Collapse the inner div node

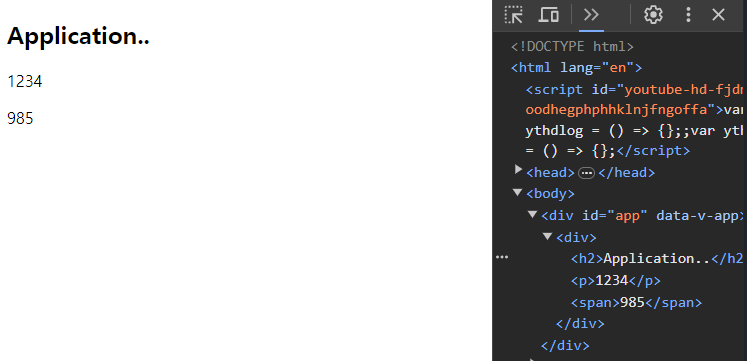pos(548,236)
